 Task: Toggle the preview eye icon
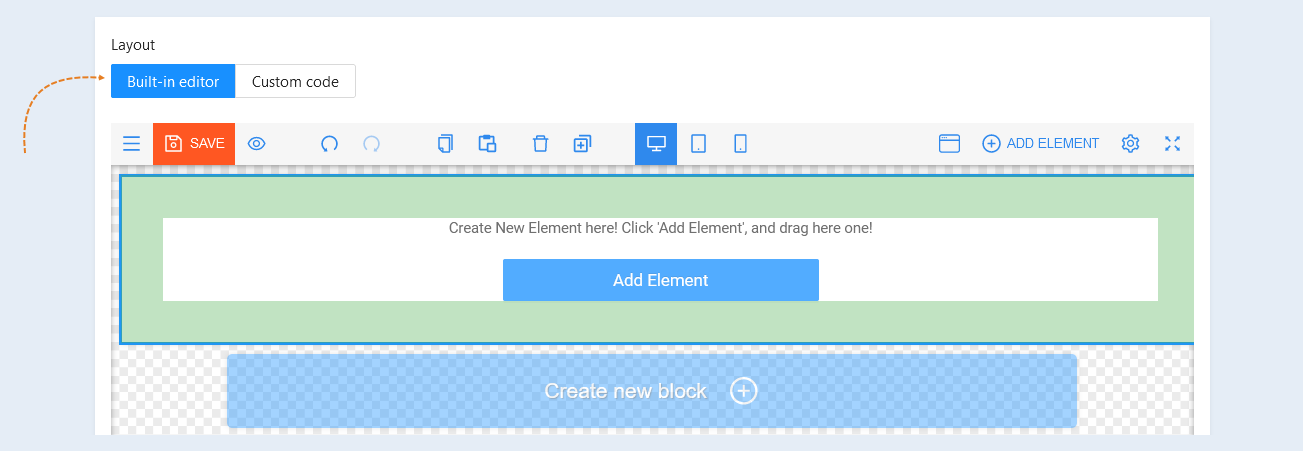[x=257, y=144]
